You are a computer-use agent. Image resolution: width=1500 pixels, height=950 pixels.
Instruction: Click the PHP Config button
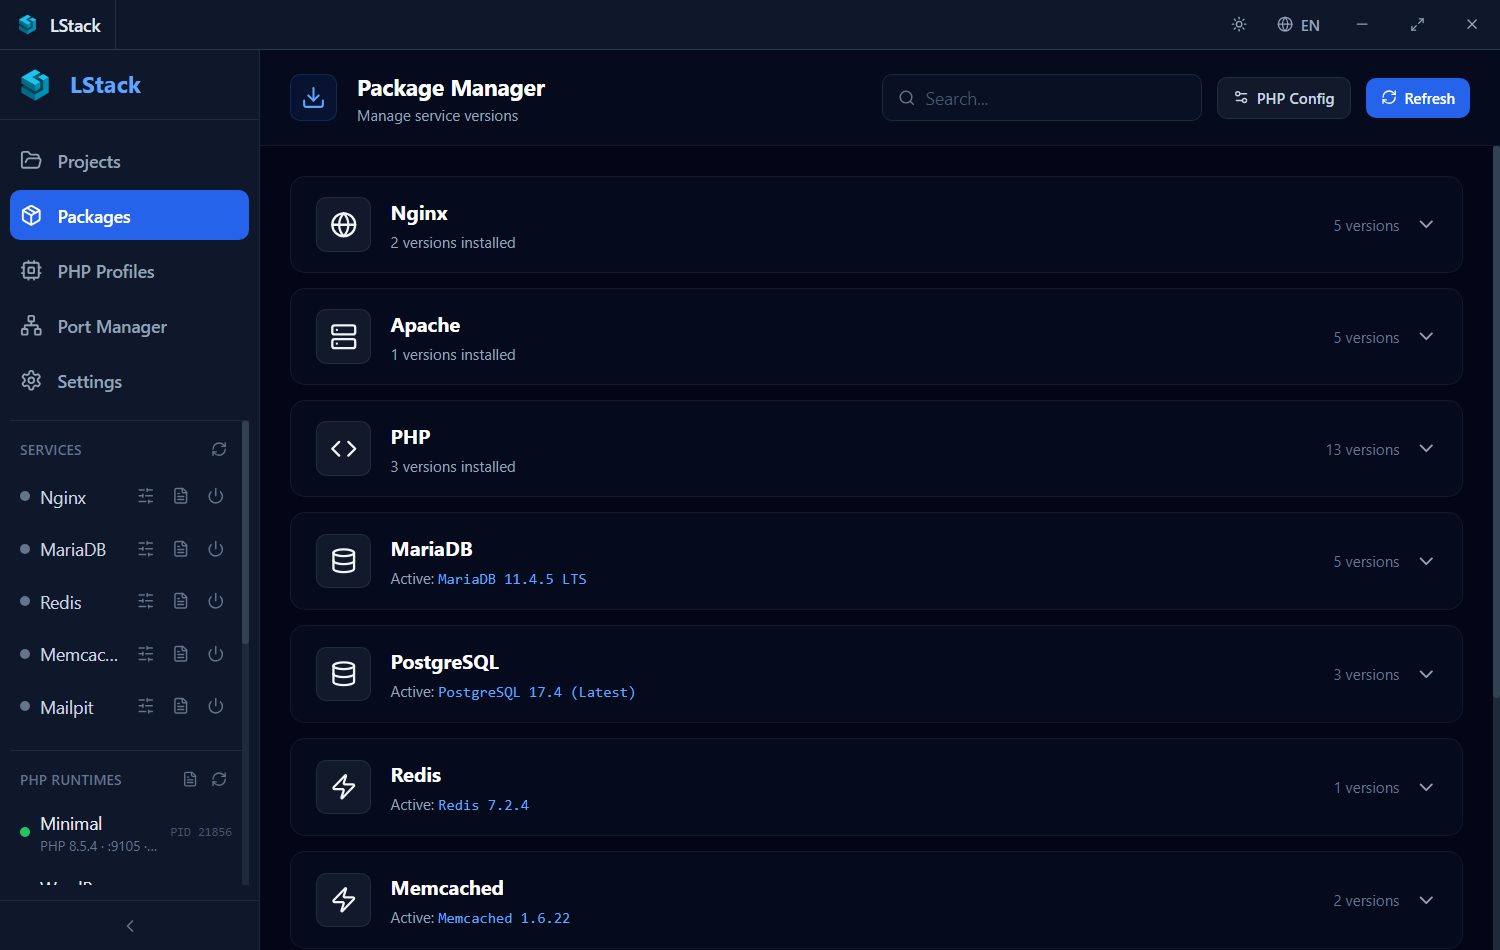point(1284,98)
